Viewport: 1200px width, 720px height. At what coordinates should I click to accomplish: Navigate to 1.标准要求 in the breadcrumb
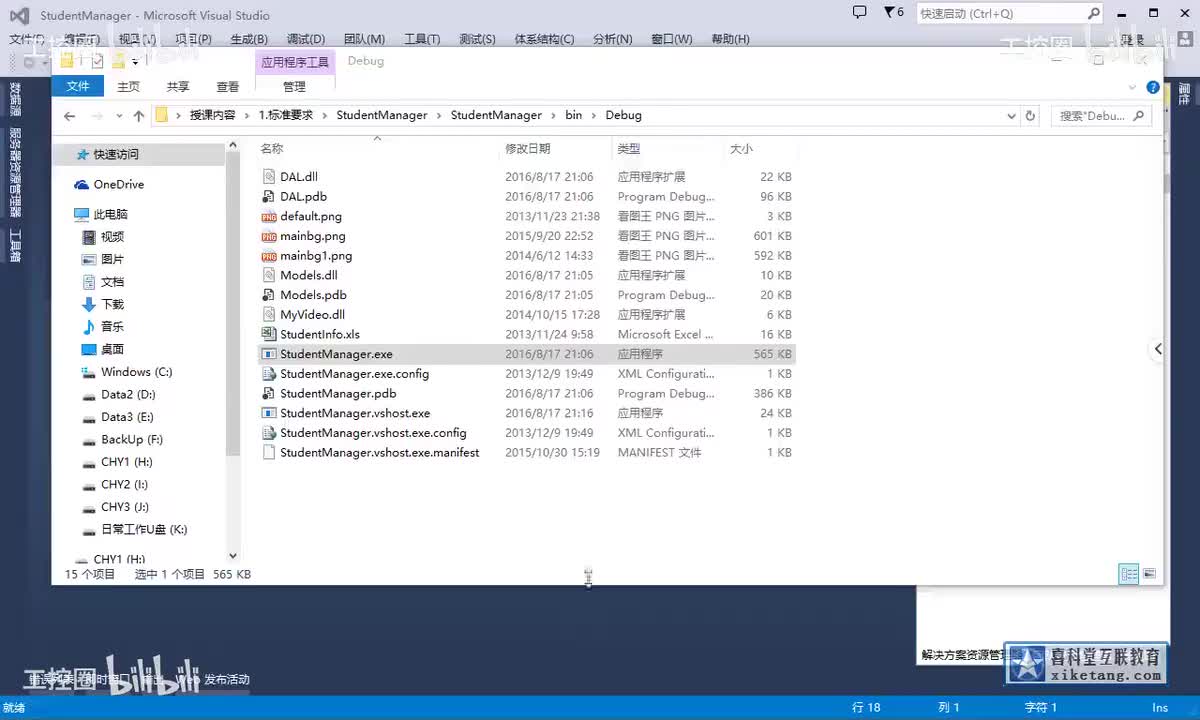click(286, 115)
